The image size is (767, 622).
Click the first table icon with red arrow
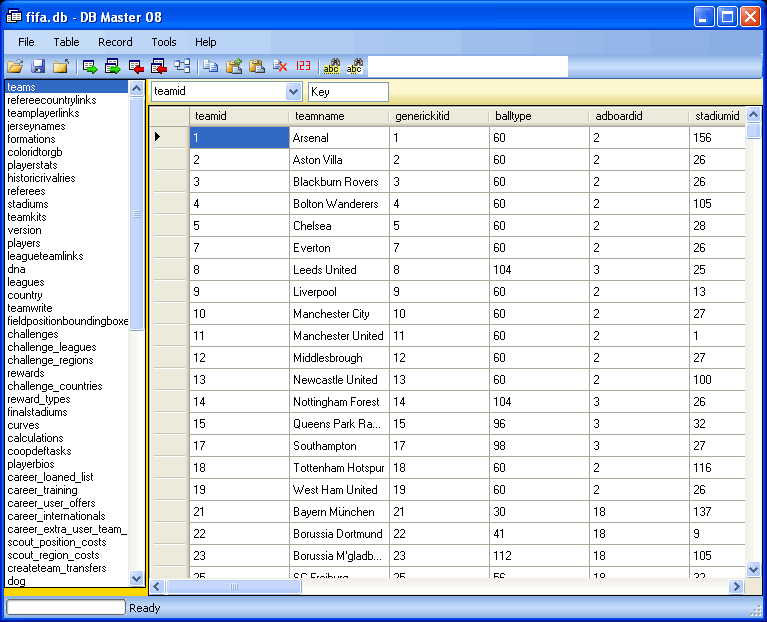(136, 67)
